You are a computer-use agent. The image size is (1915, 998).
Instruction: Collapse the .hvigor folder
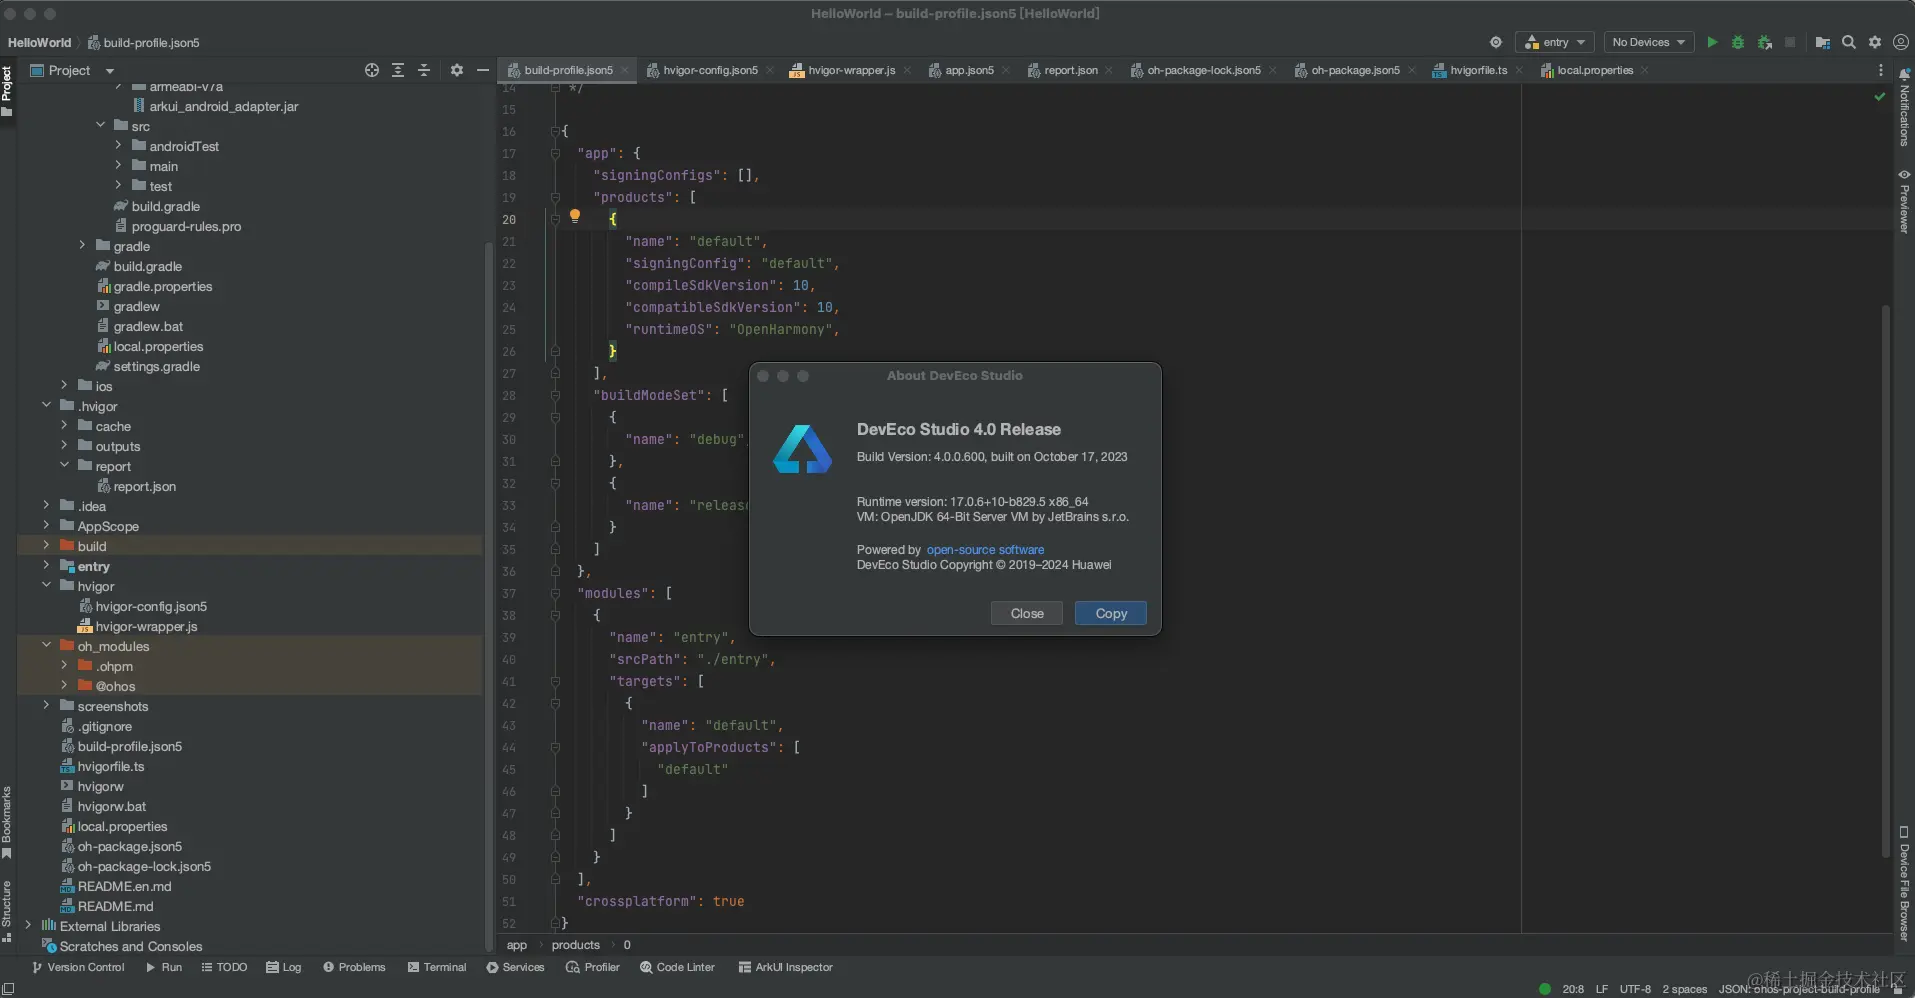pyautogui.click(x=46, y=405)
